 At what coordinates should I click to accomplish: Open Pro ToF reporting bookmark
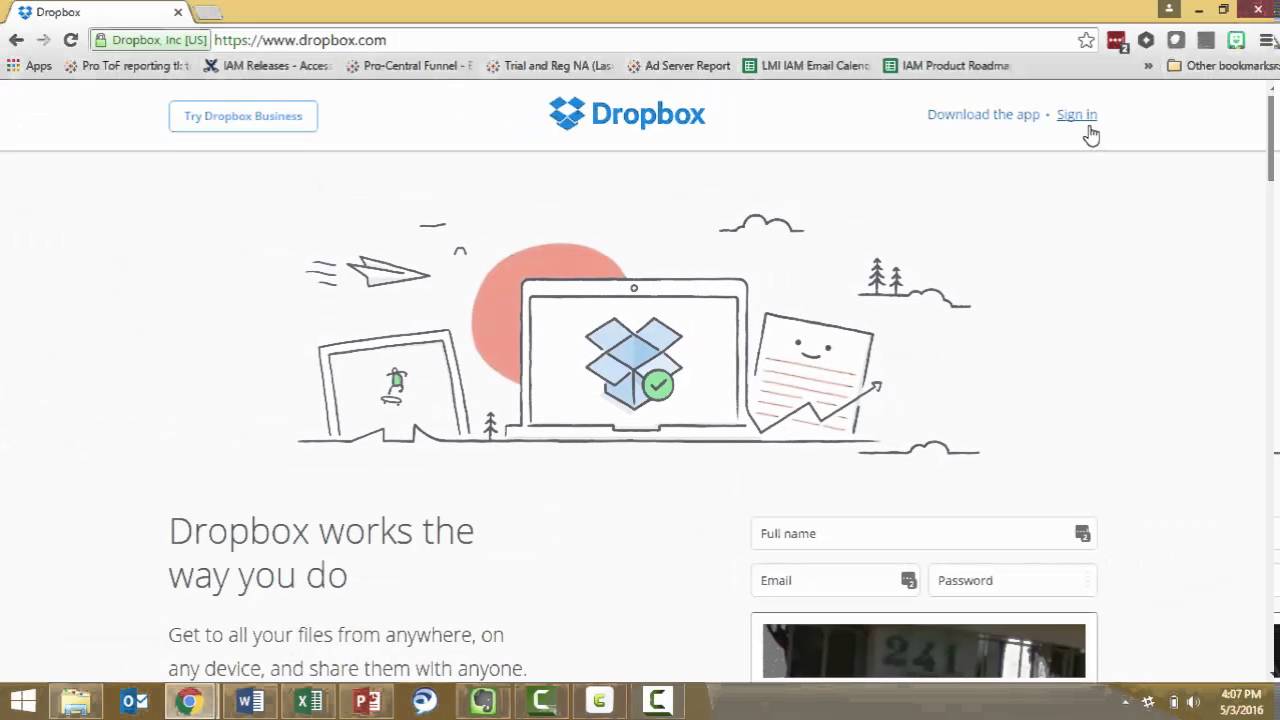point(126,66)
